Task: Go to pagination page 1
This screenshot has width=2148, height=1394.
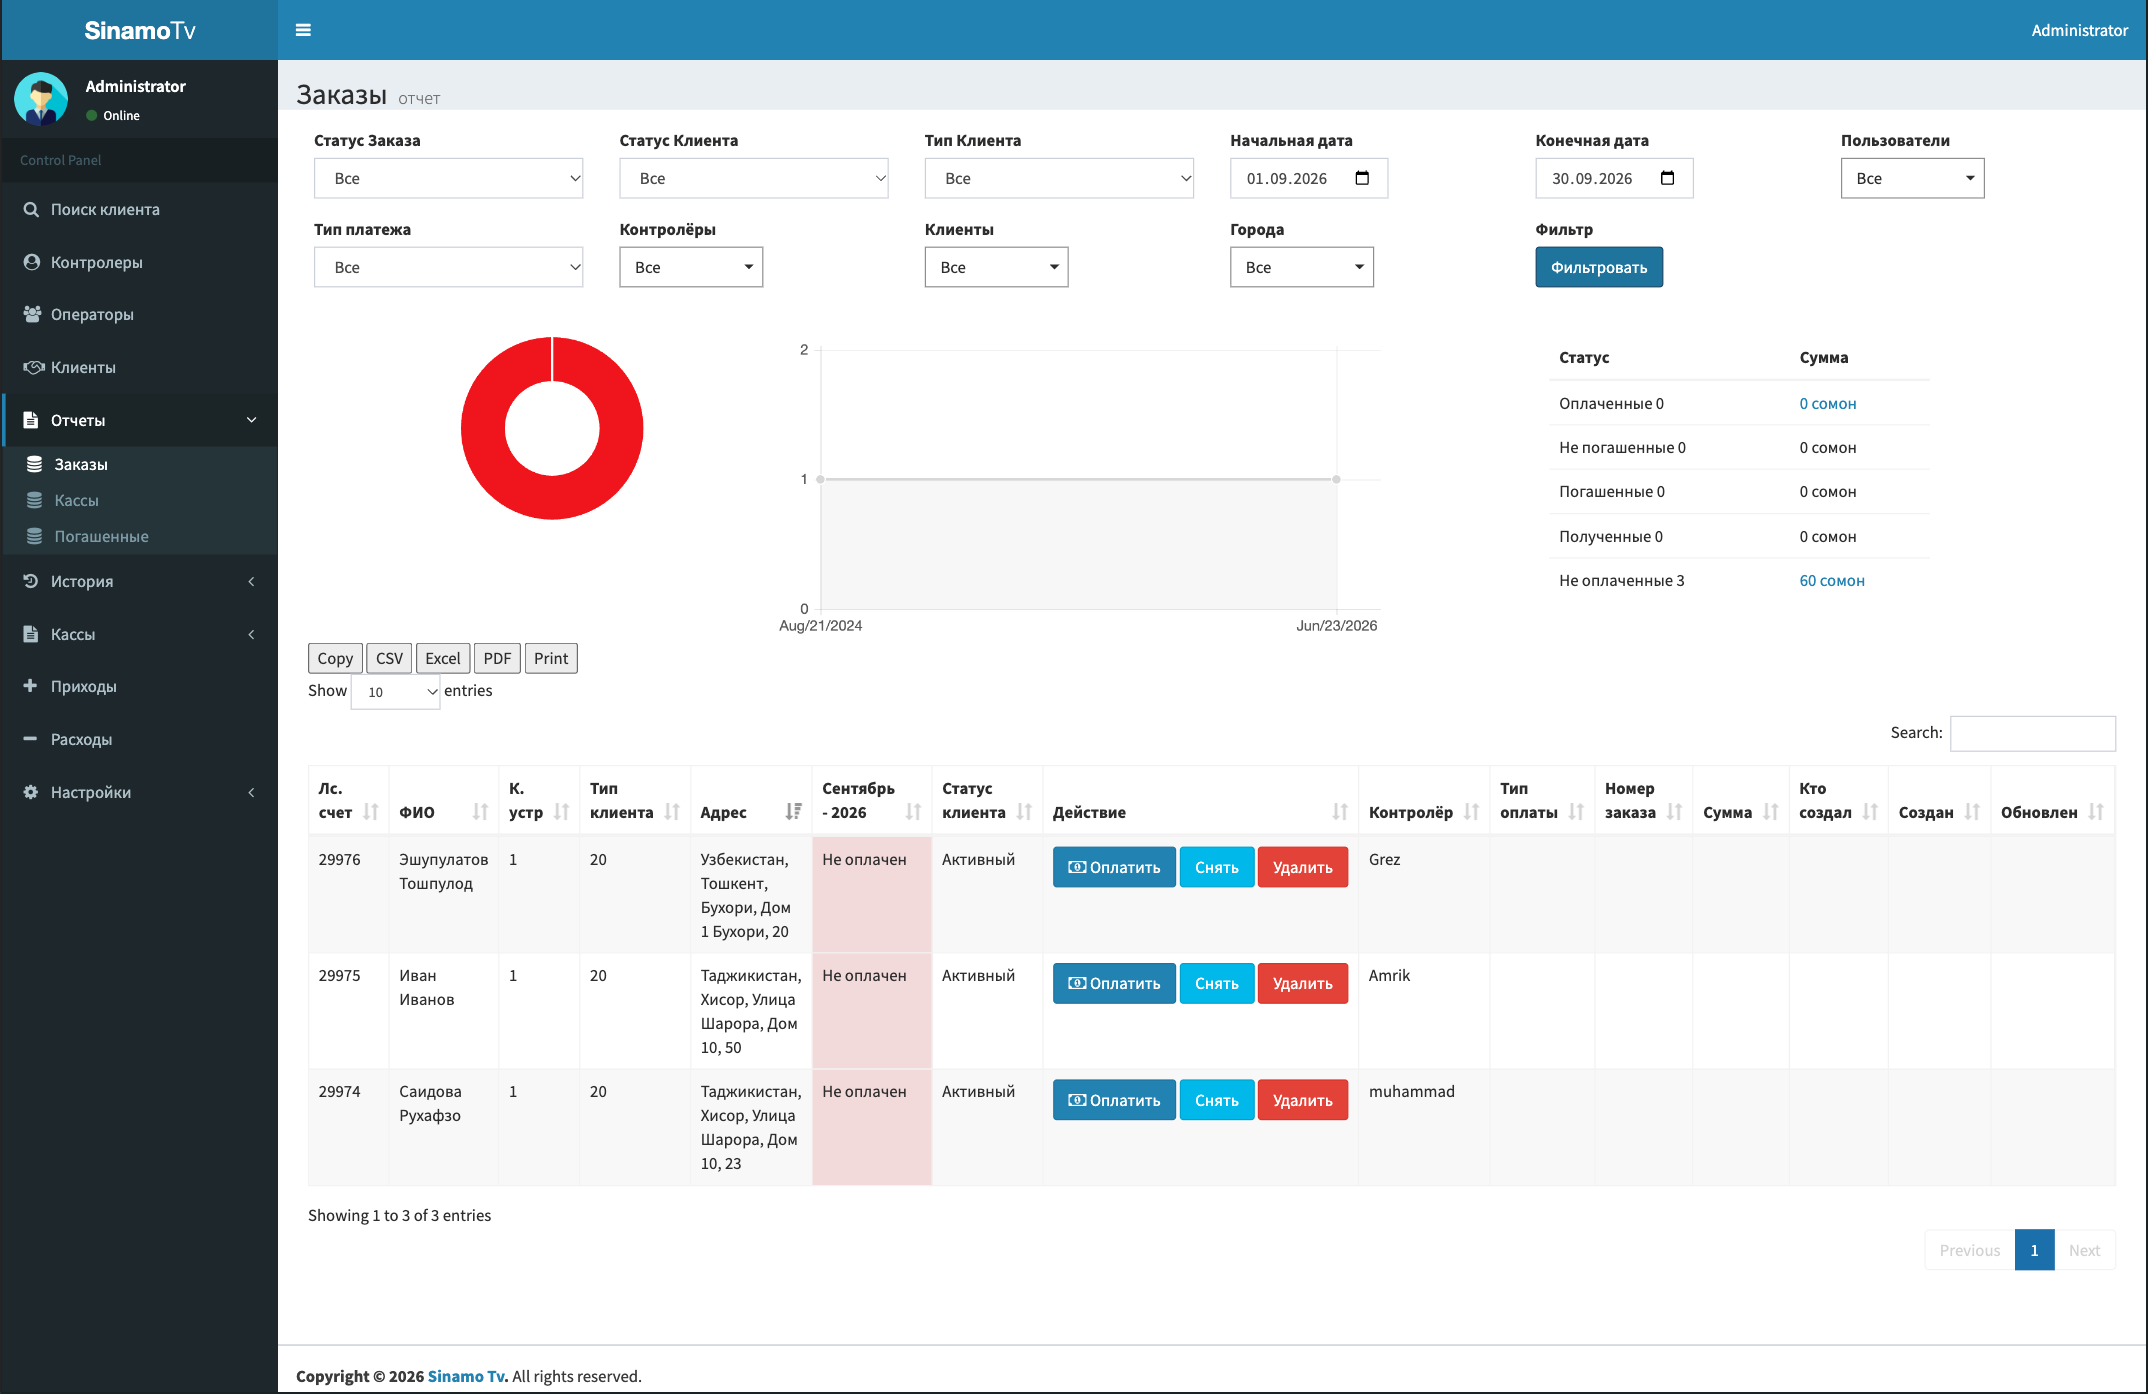Action: [2034, 1250]
